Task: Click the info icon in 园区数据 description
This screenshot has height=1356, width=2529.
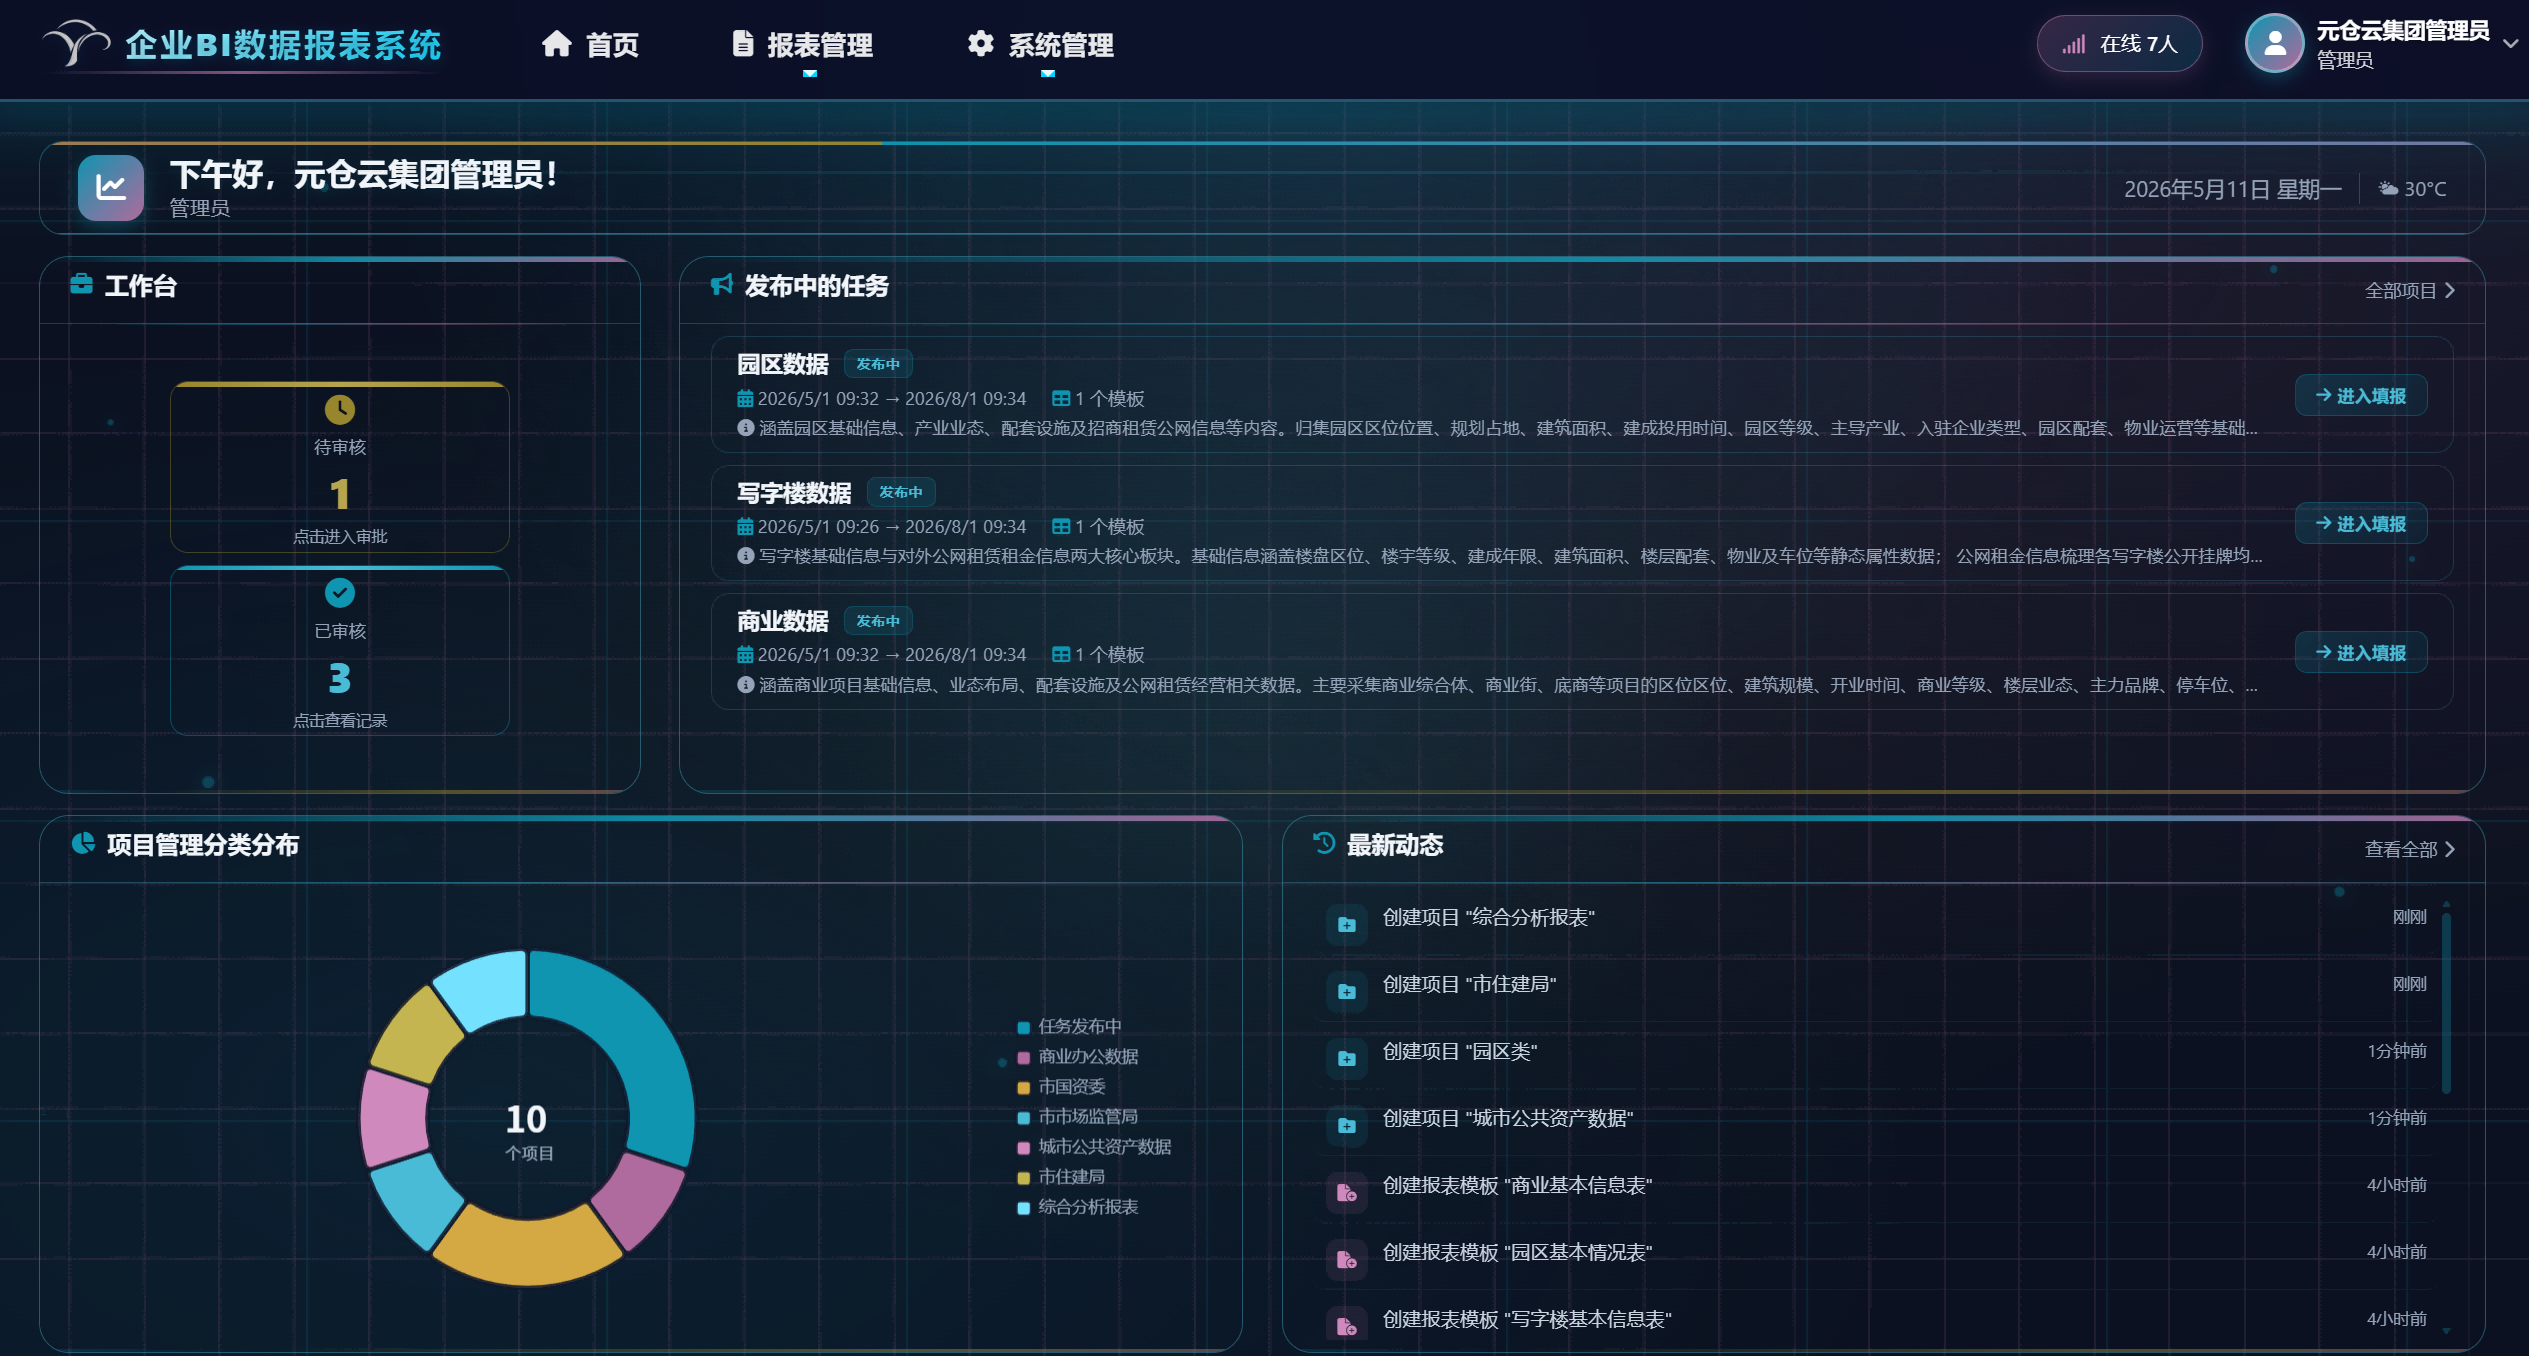Action: coord(745,428)
